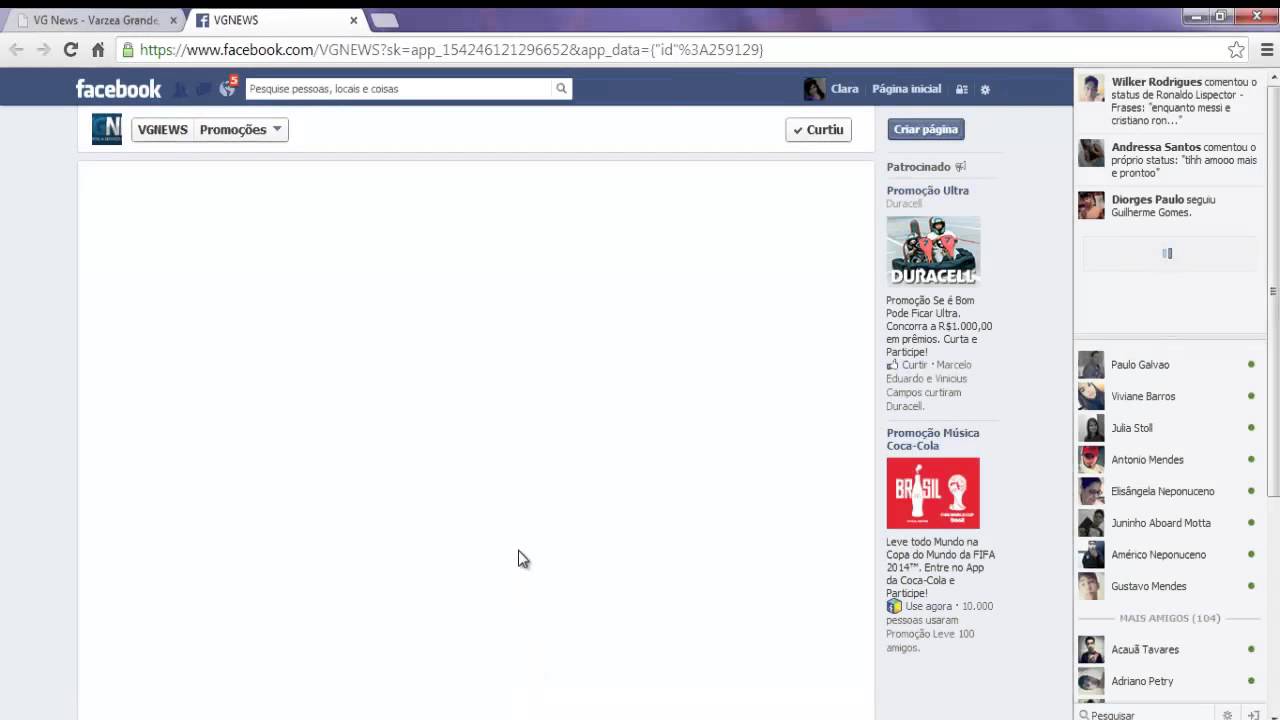Reload the current page
1280x720 pixels.
tap(70, 49)
